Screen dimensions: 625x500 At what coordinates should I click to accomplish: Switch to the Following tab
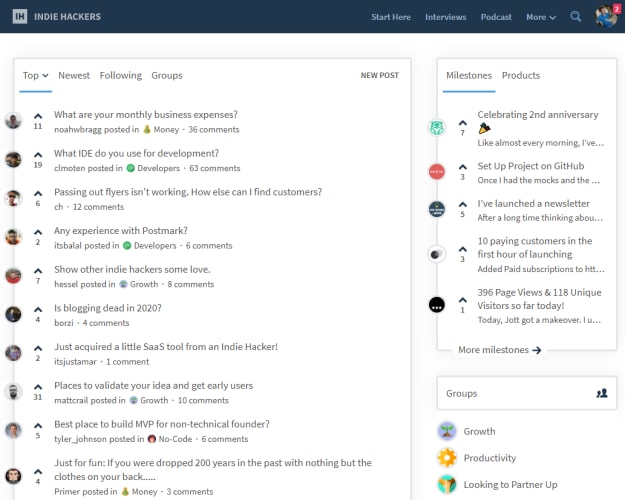point(120,75)
